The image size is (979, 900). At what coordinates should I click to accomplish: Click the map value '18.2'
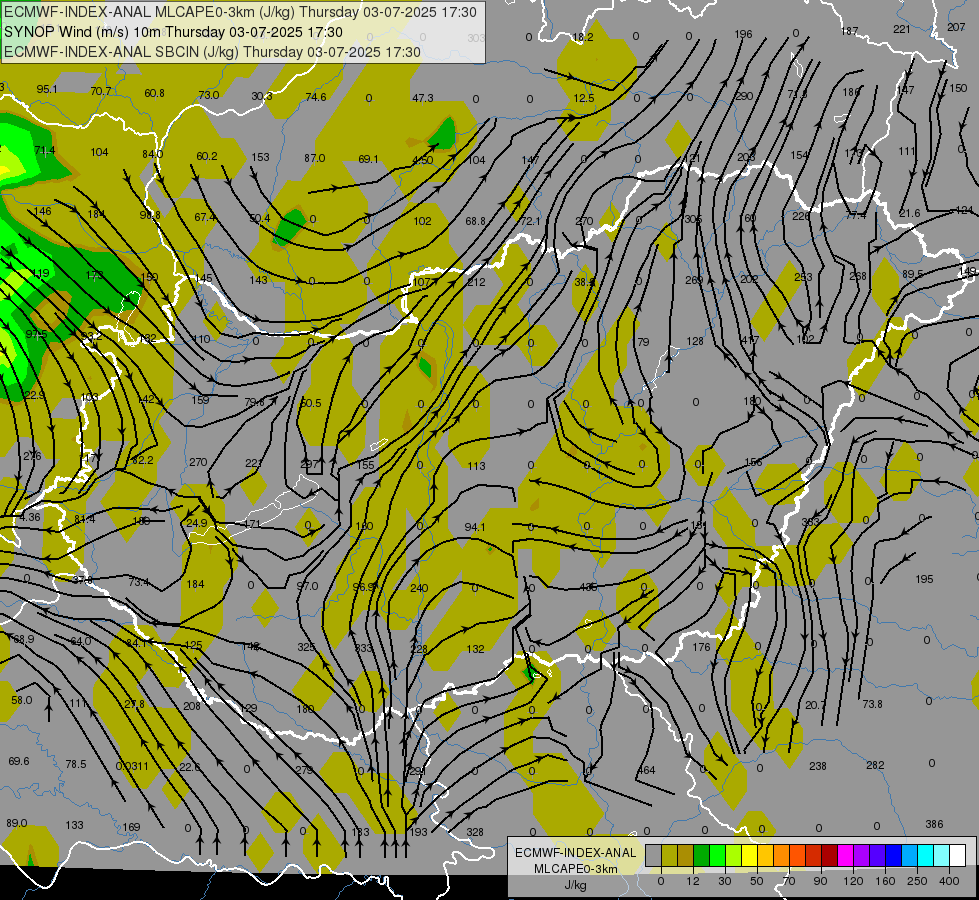pos(583,37)
